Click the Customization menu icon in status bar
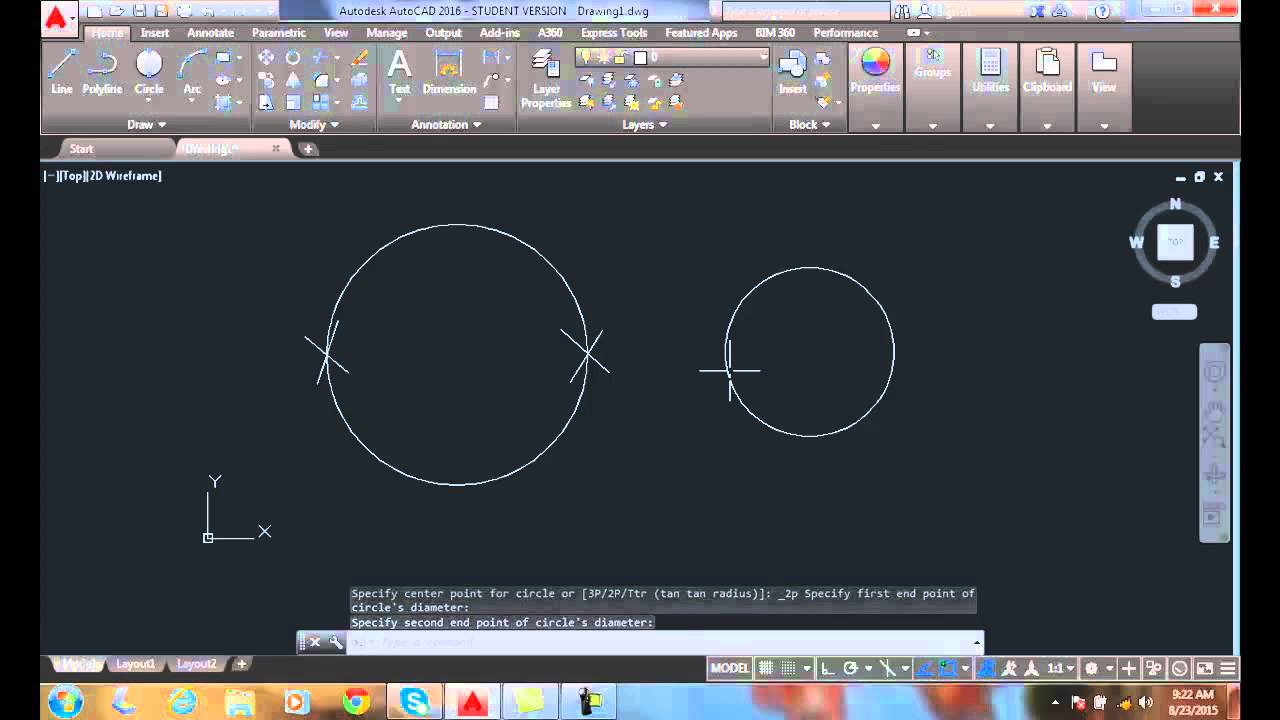Screen dimensions: 1280x720 tap(1229, 668)
